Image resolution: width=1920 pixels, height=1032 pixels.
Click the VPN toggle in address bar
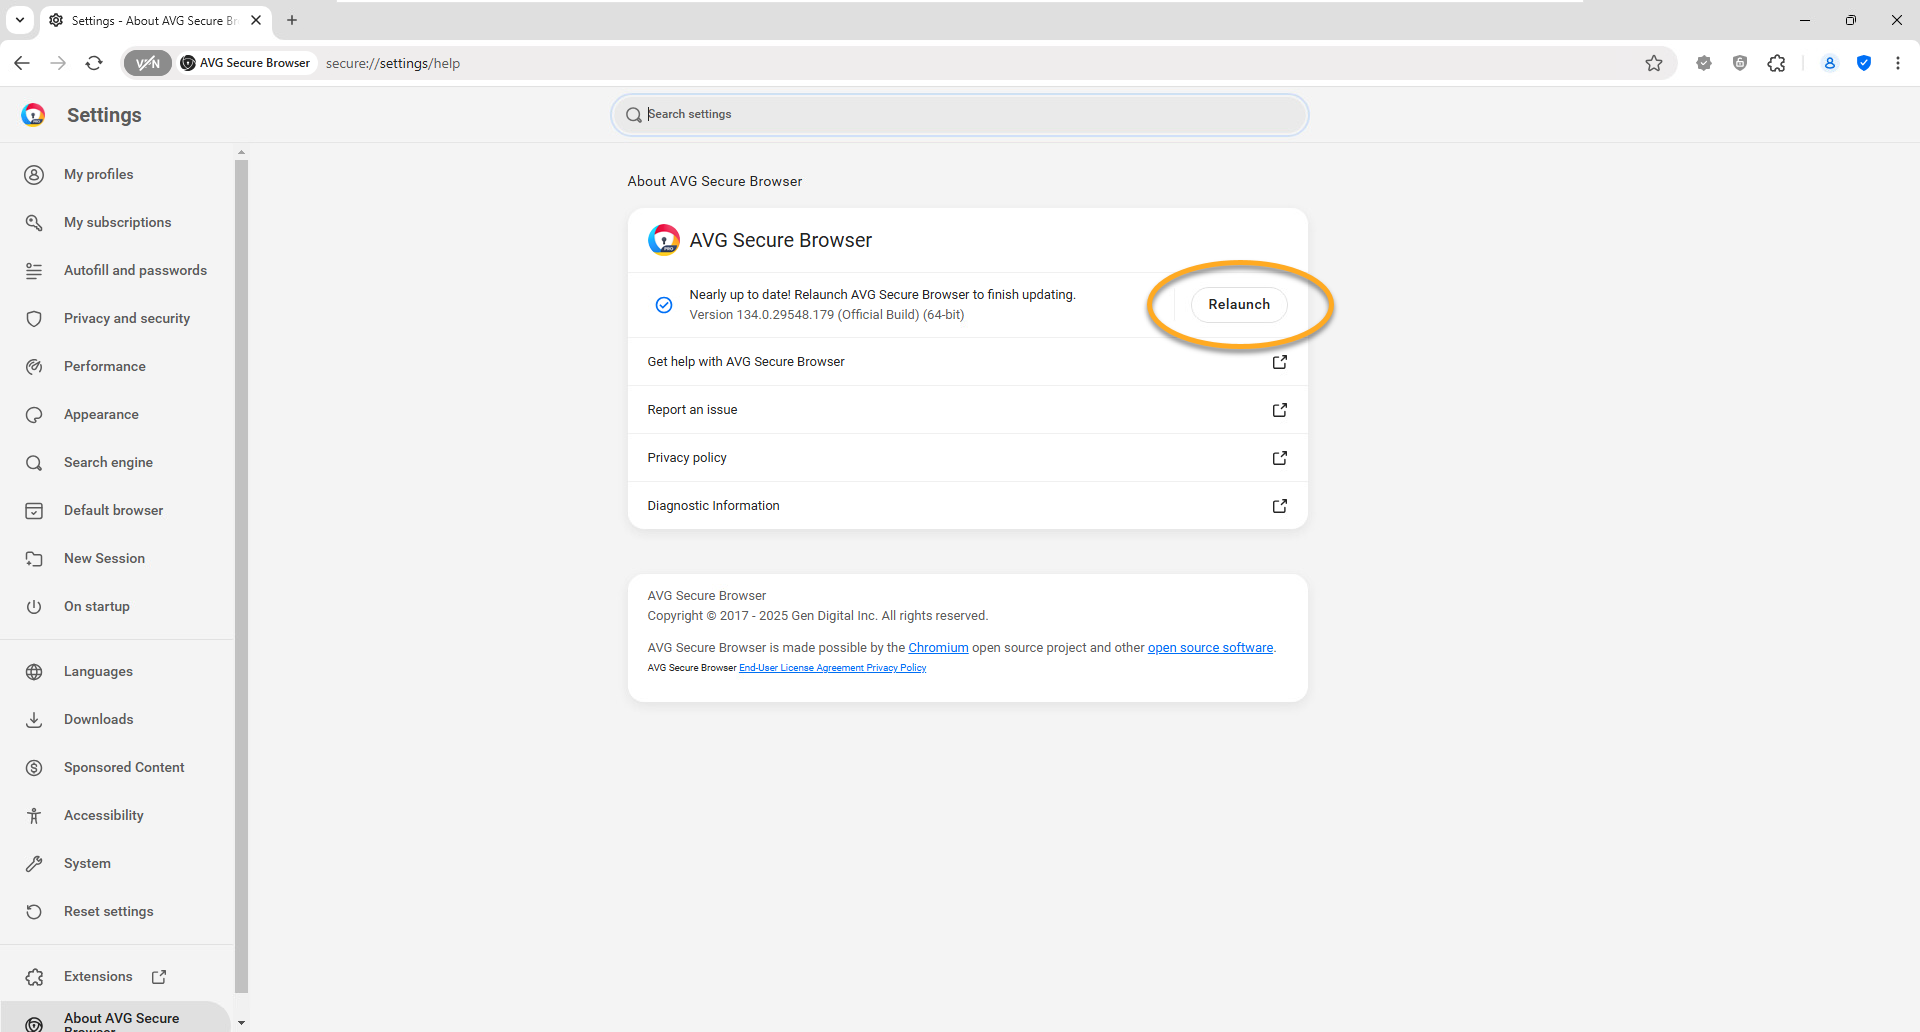coord(147,63)
